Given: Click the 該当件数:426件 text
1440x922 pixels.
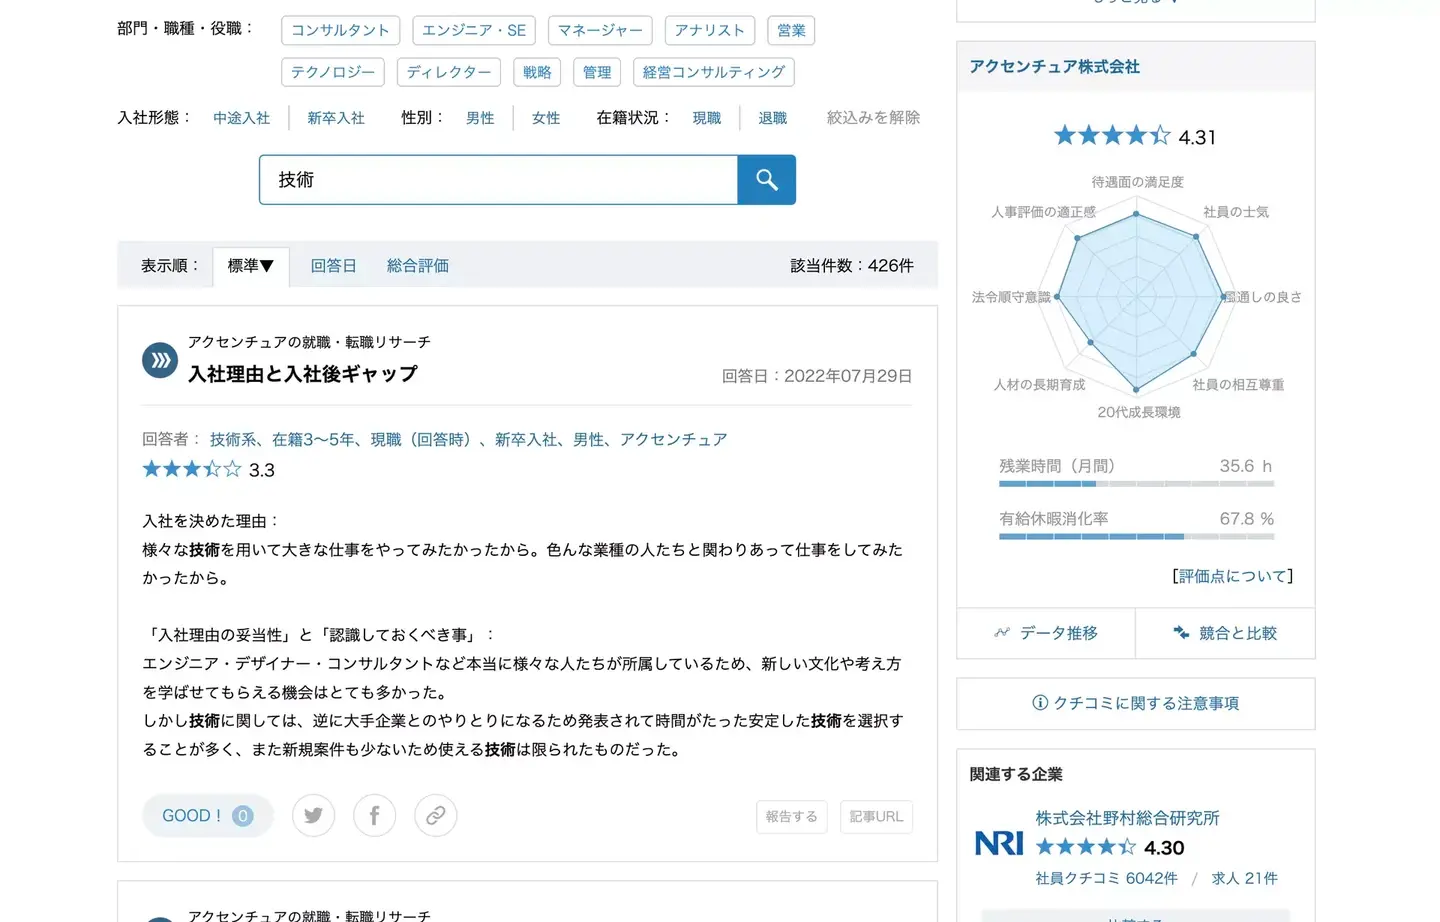Looking at the screenshot, I should (851, 266).
